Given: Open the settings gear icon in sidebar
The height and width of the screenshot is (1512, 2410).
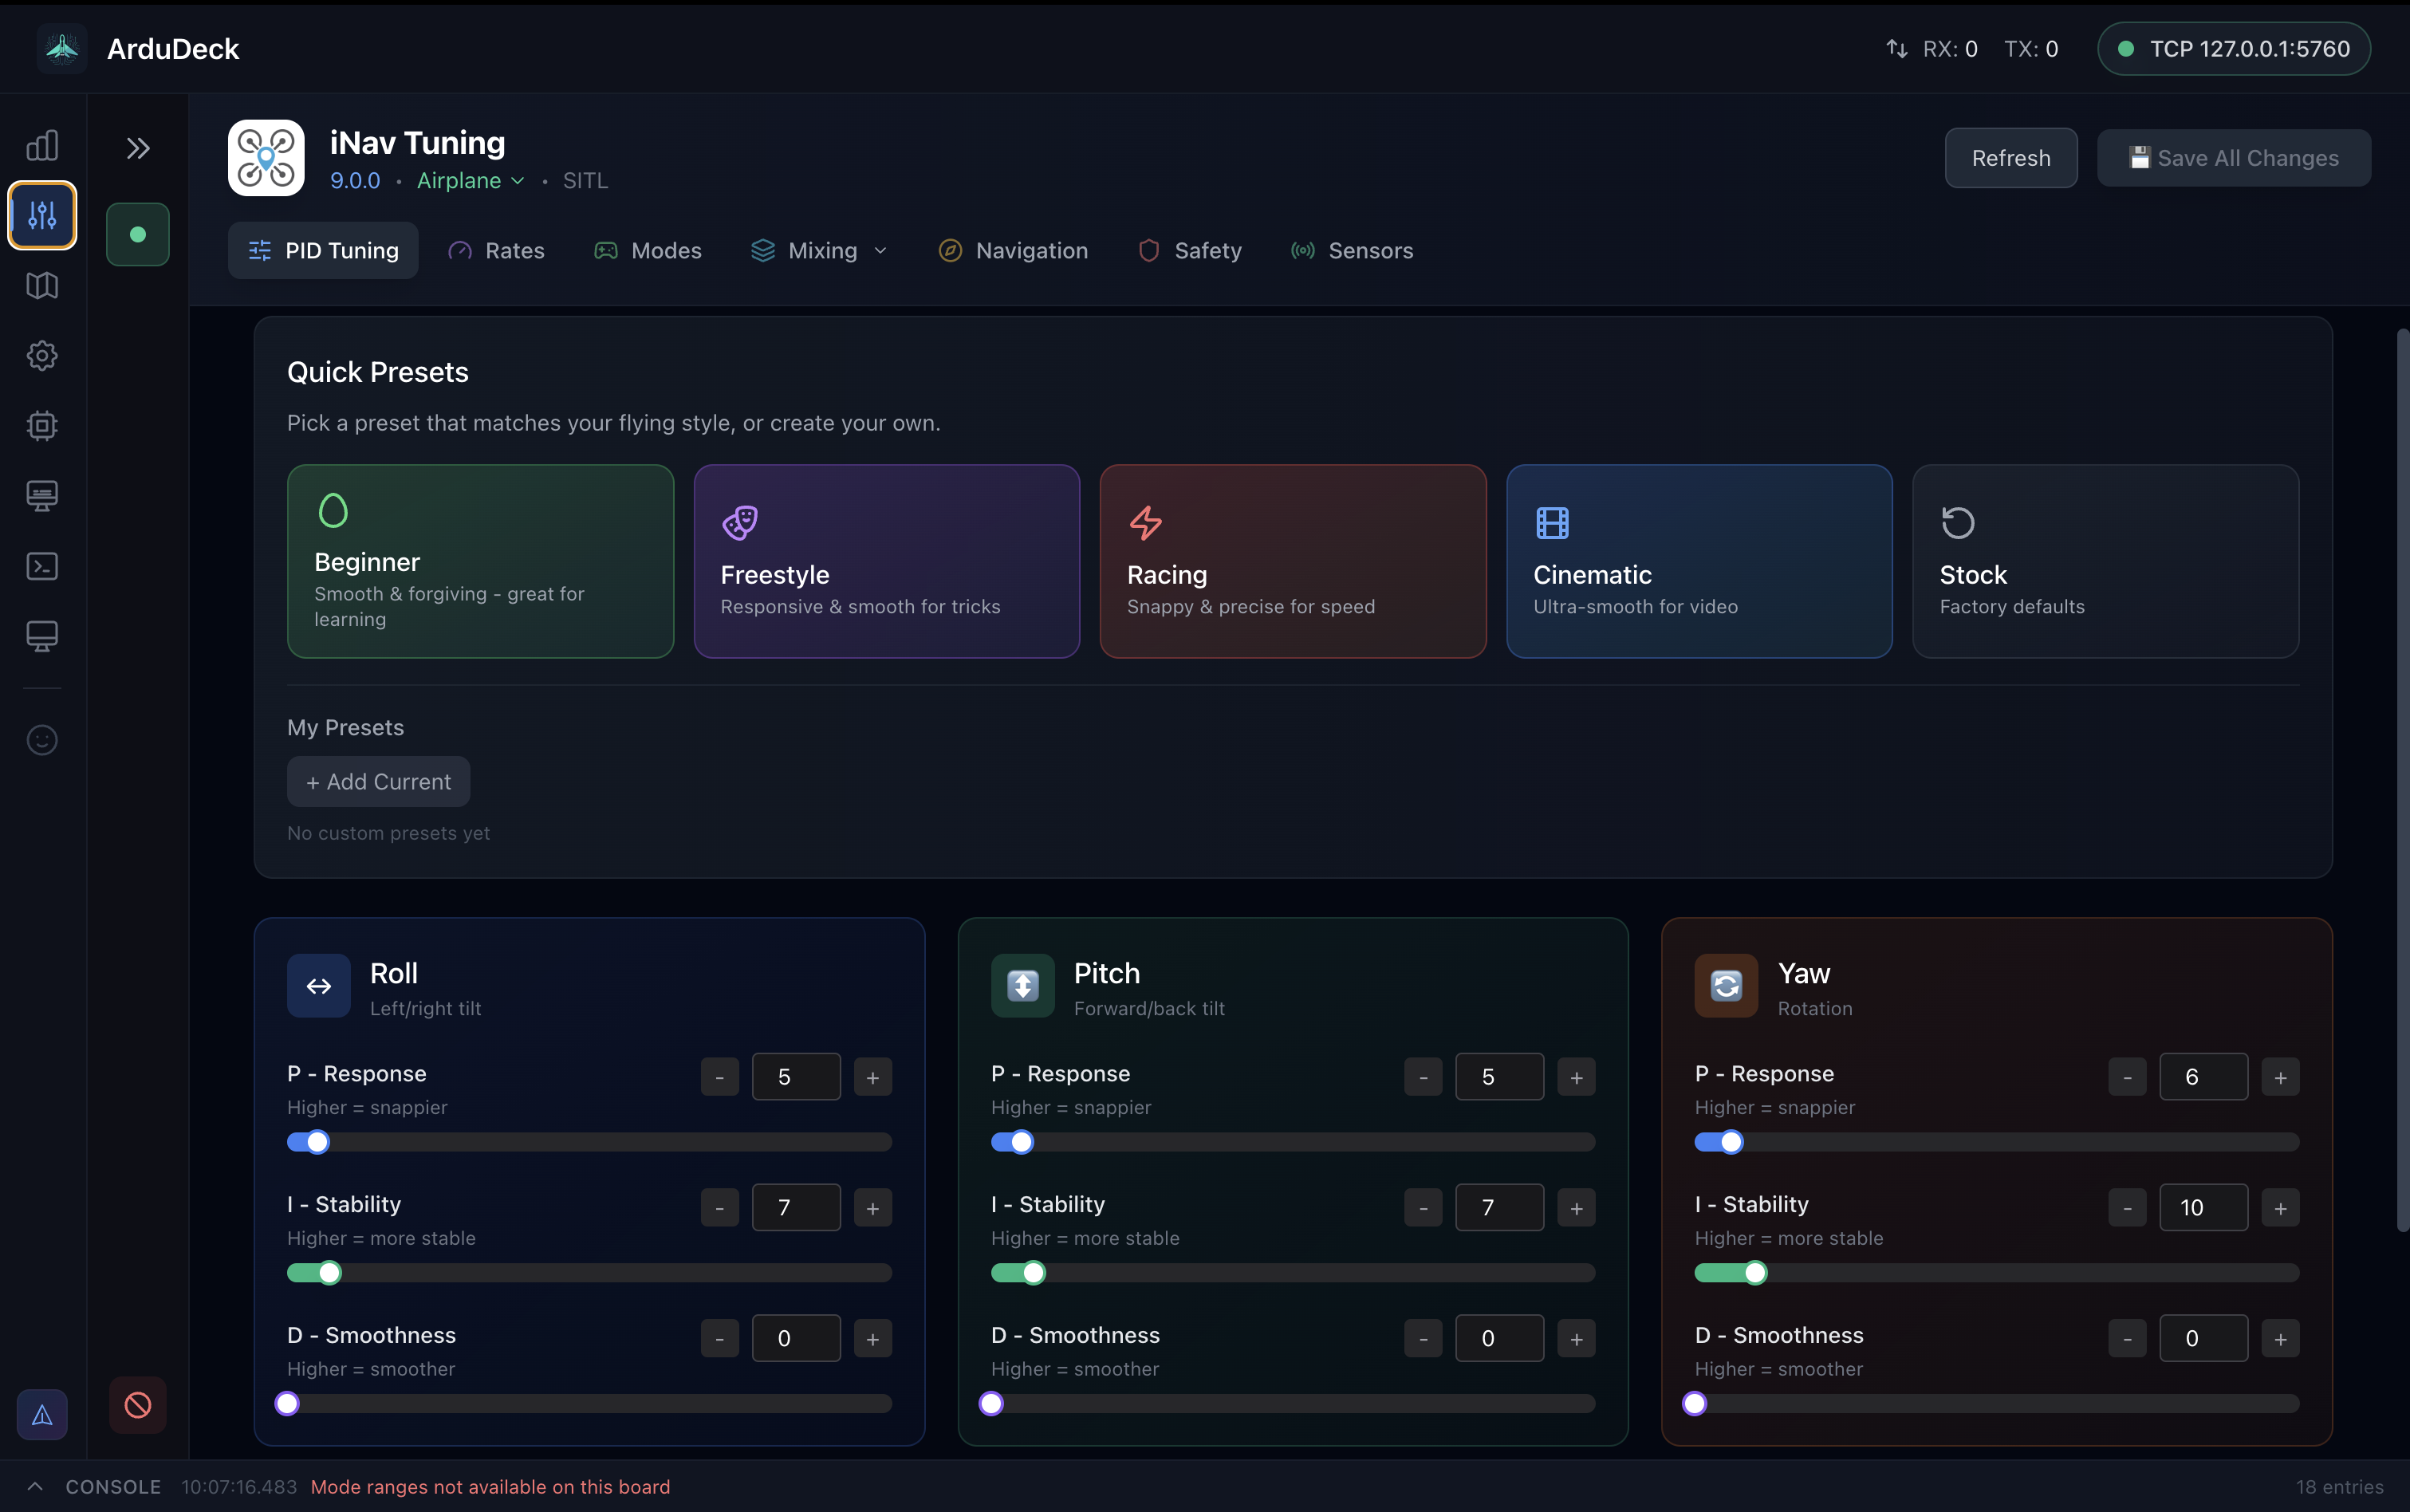Looking at the screenshot, I should tap(42, 356).
